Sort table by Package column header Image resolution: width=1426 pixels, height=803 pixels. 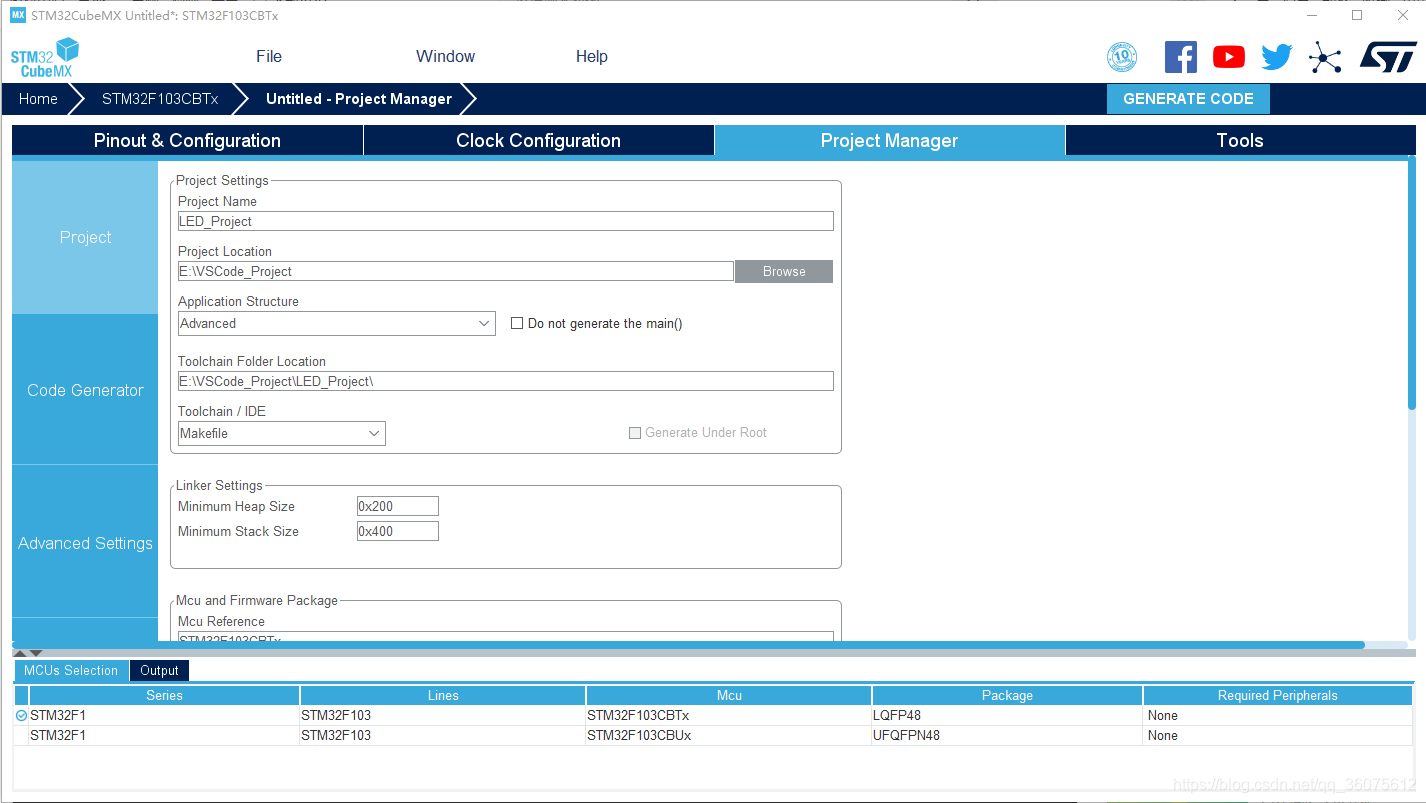click(1007, 695)
